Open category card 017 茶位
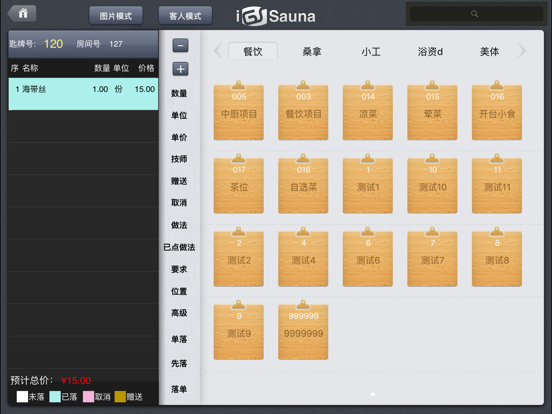552x414 pixels. coord(239,184)
